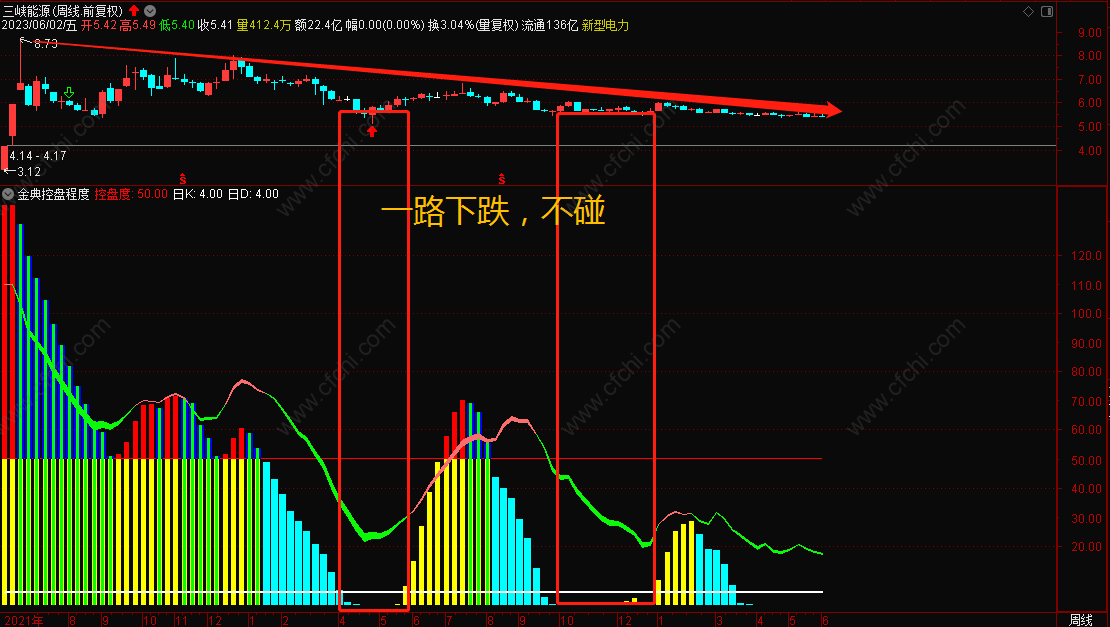Click the 低5.40 low price
The image size is (1110, 627).
click(177, 25)
